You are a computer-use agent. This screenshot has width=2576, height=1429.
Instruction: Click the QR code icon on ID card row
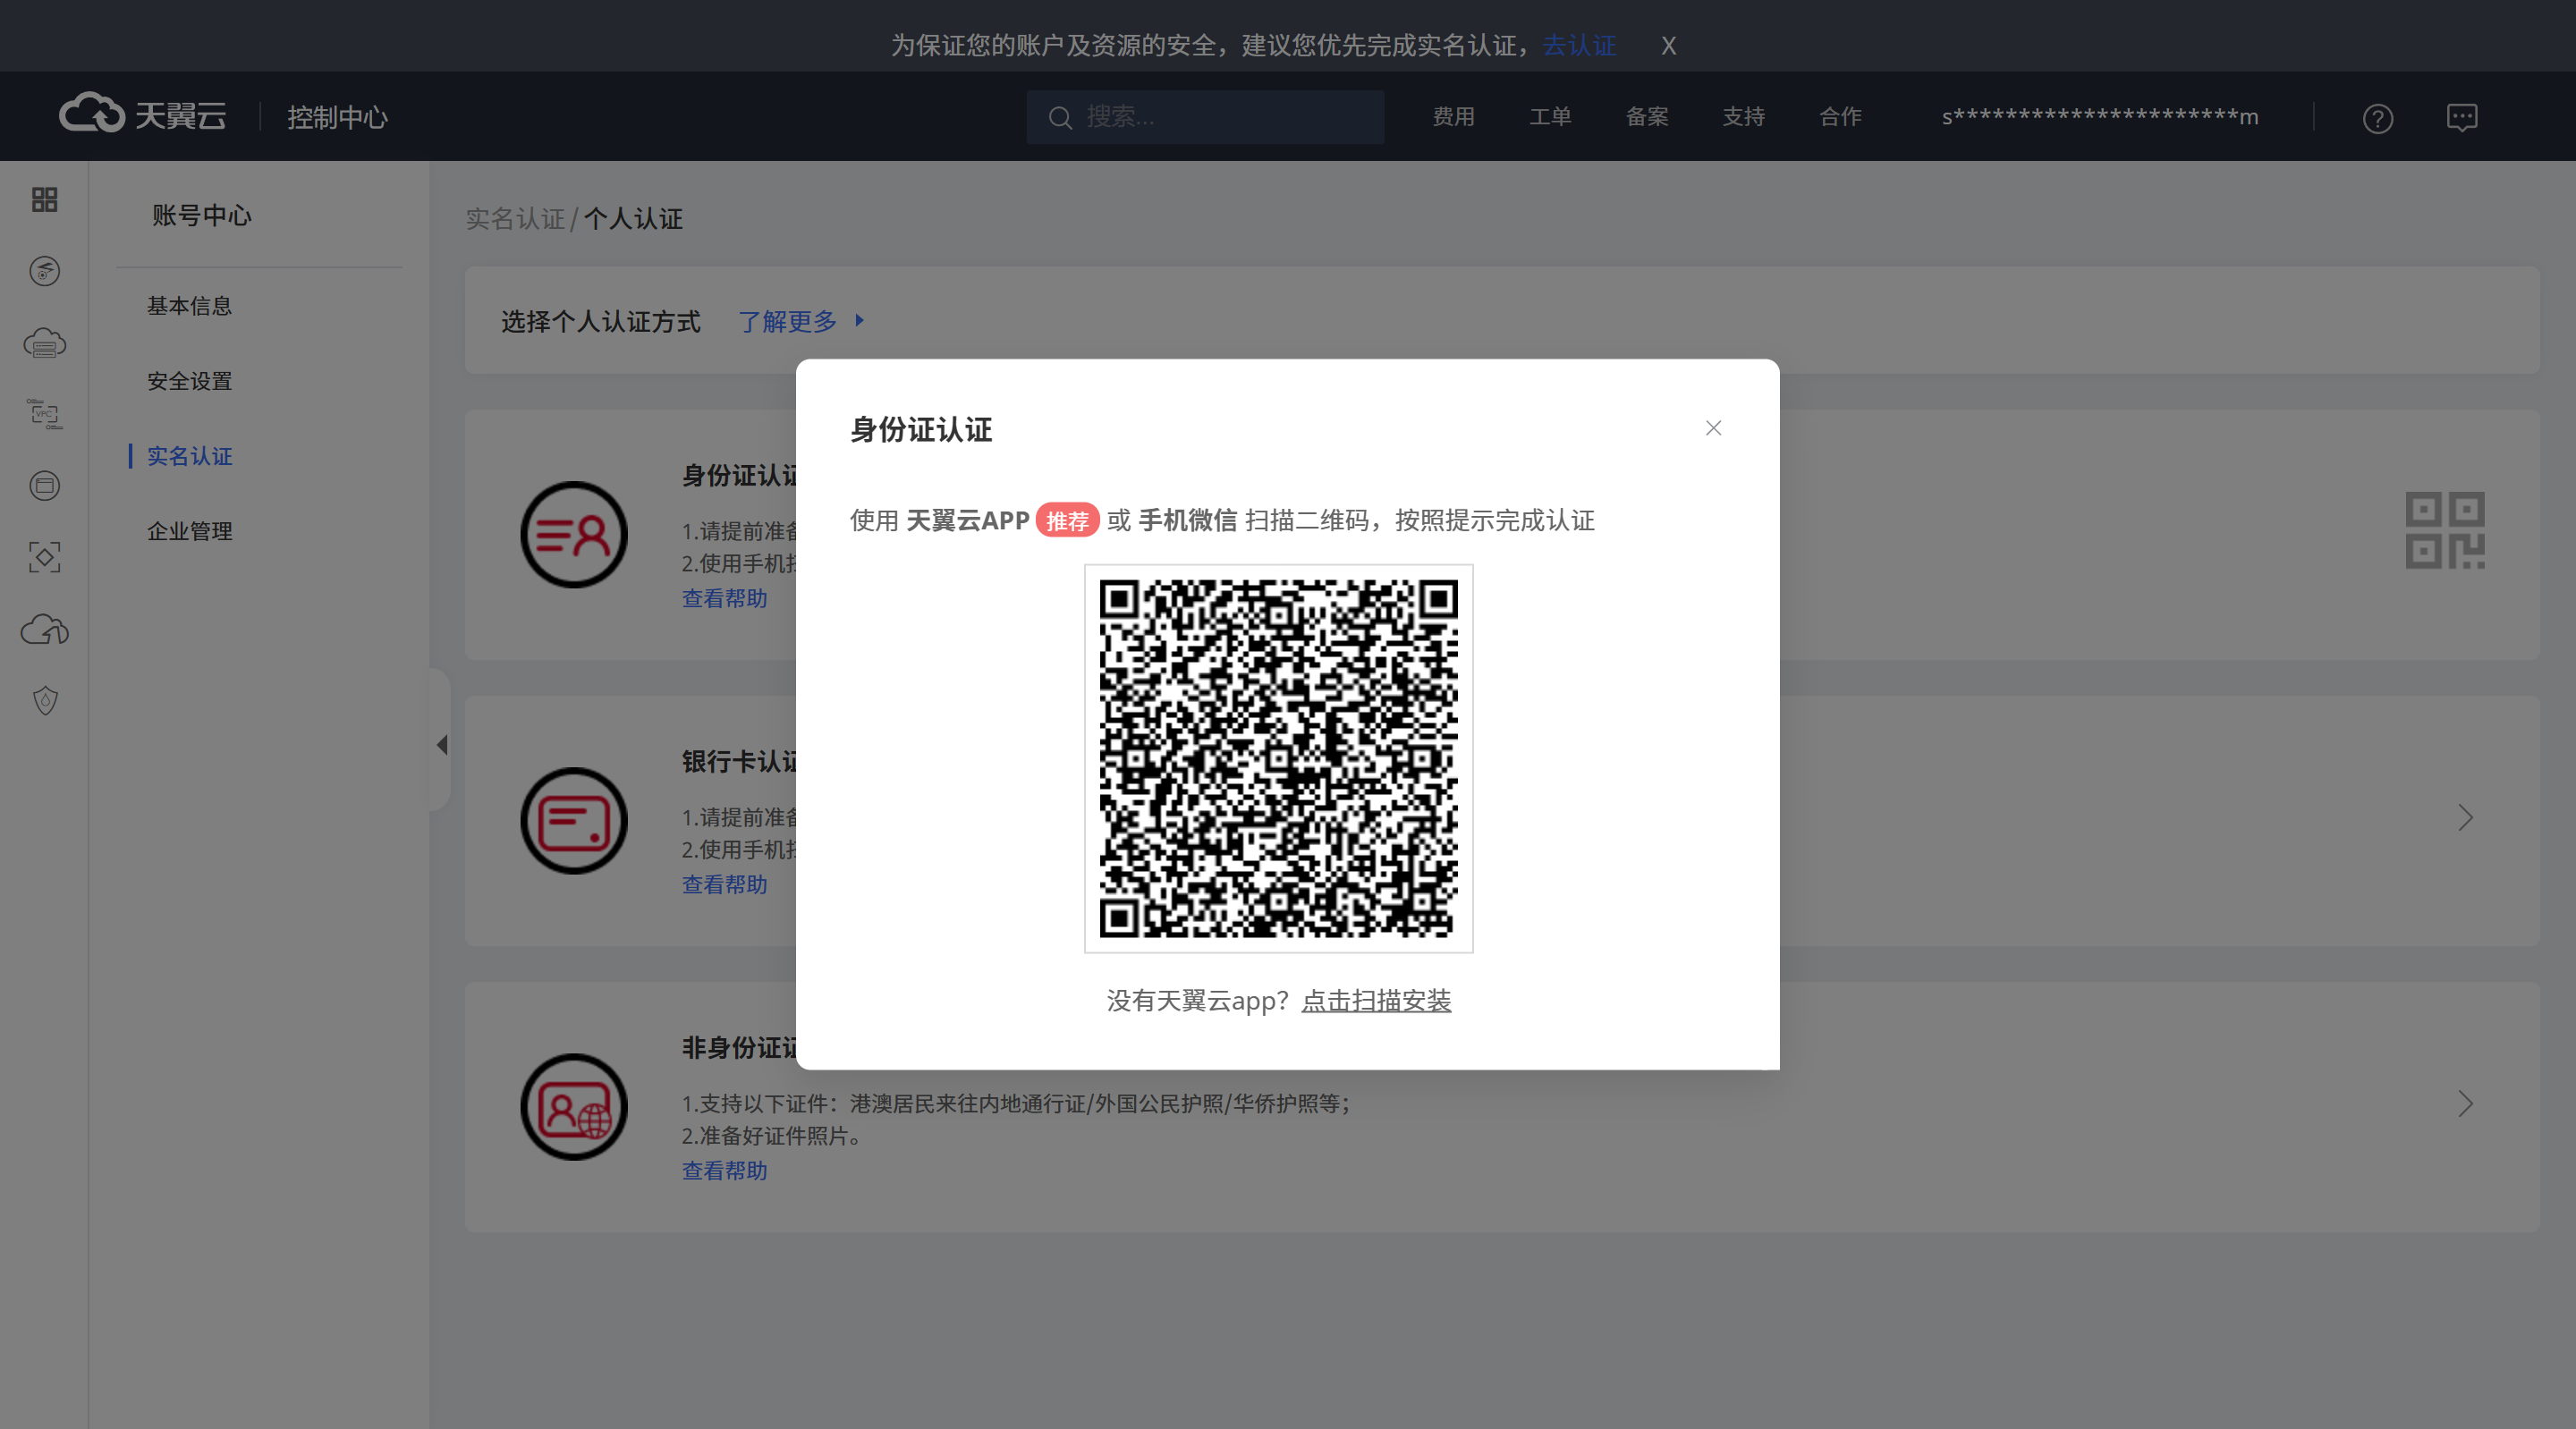click(x=2444, y=531)
